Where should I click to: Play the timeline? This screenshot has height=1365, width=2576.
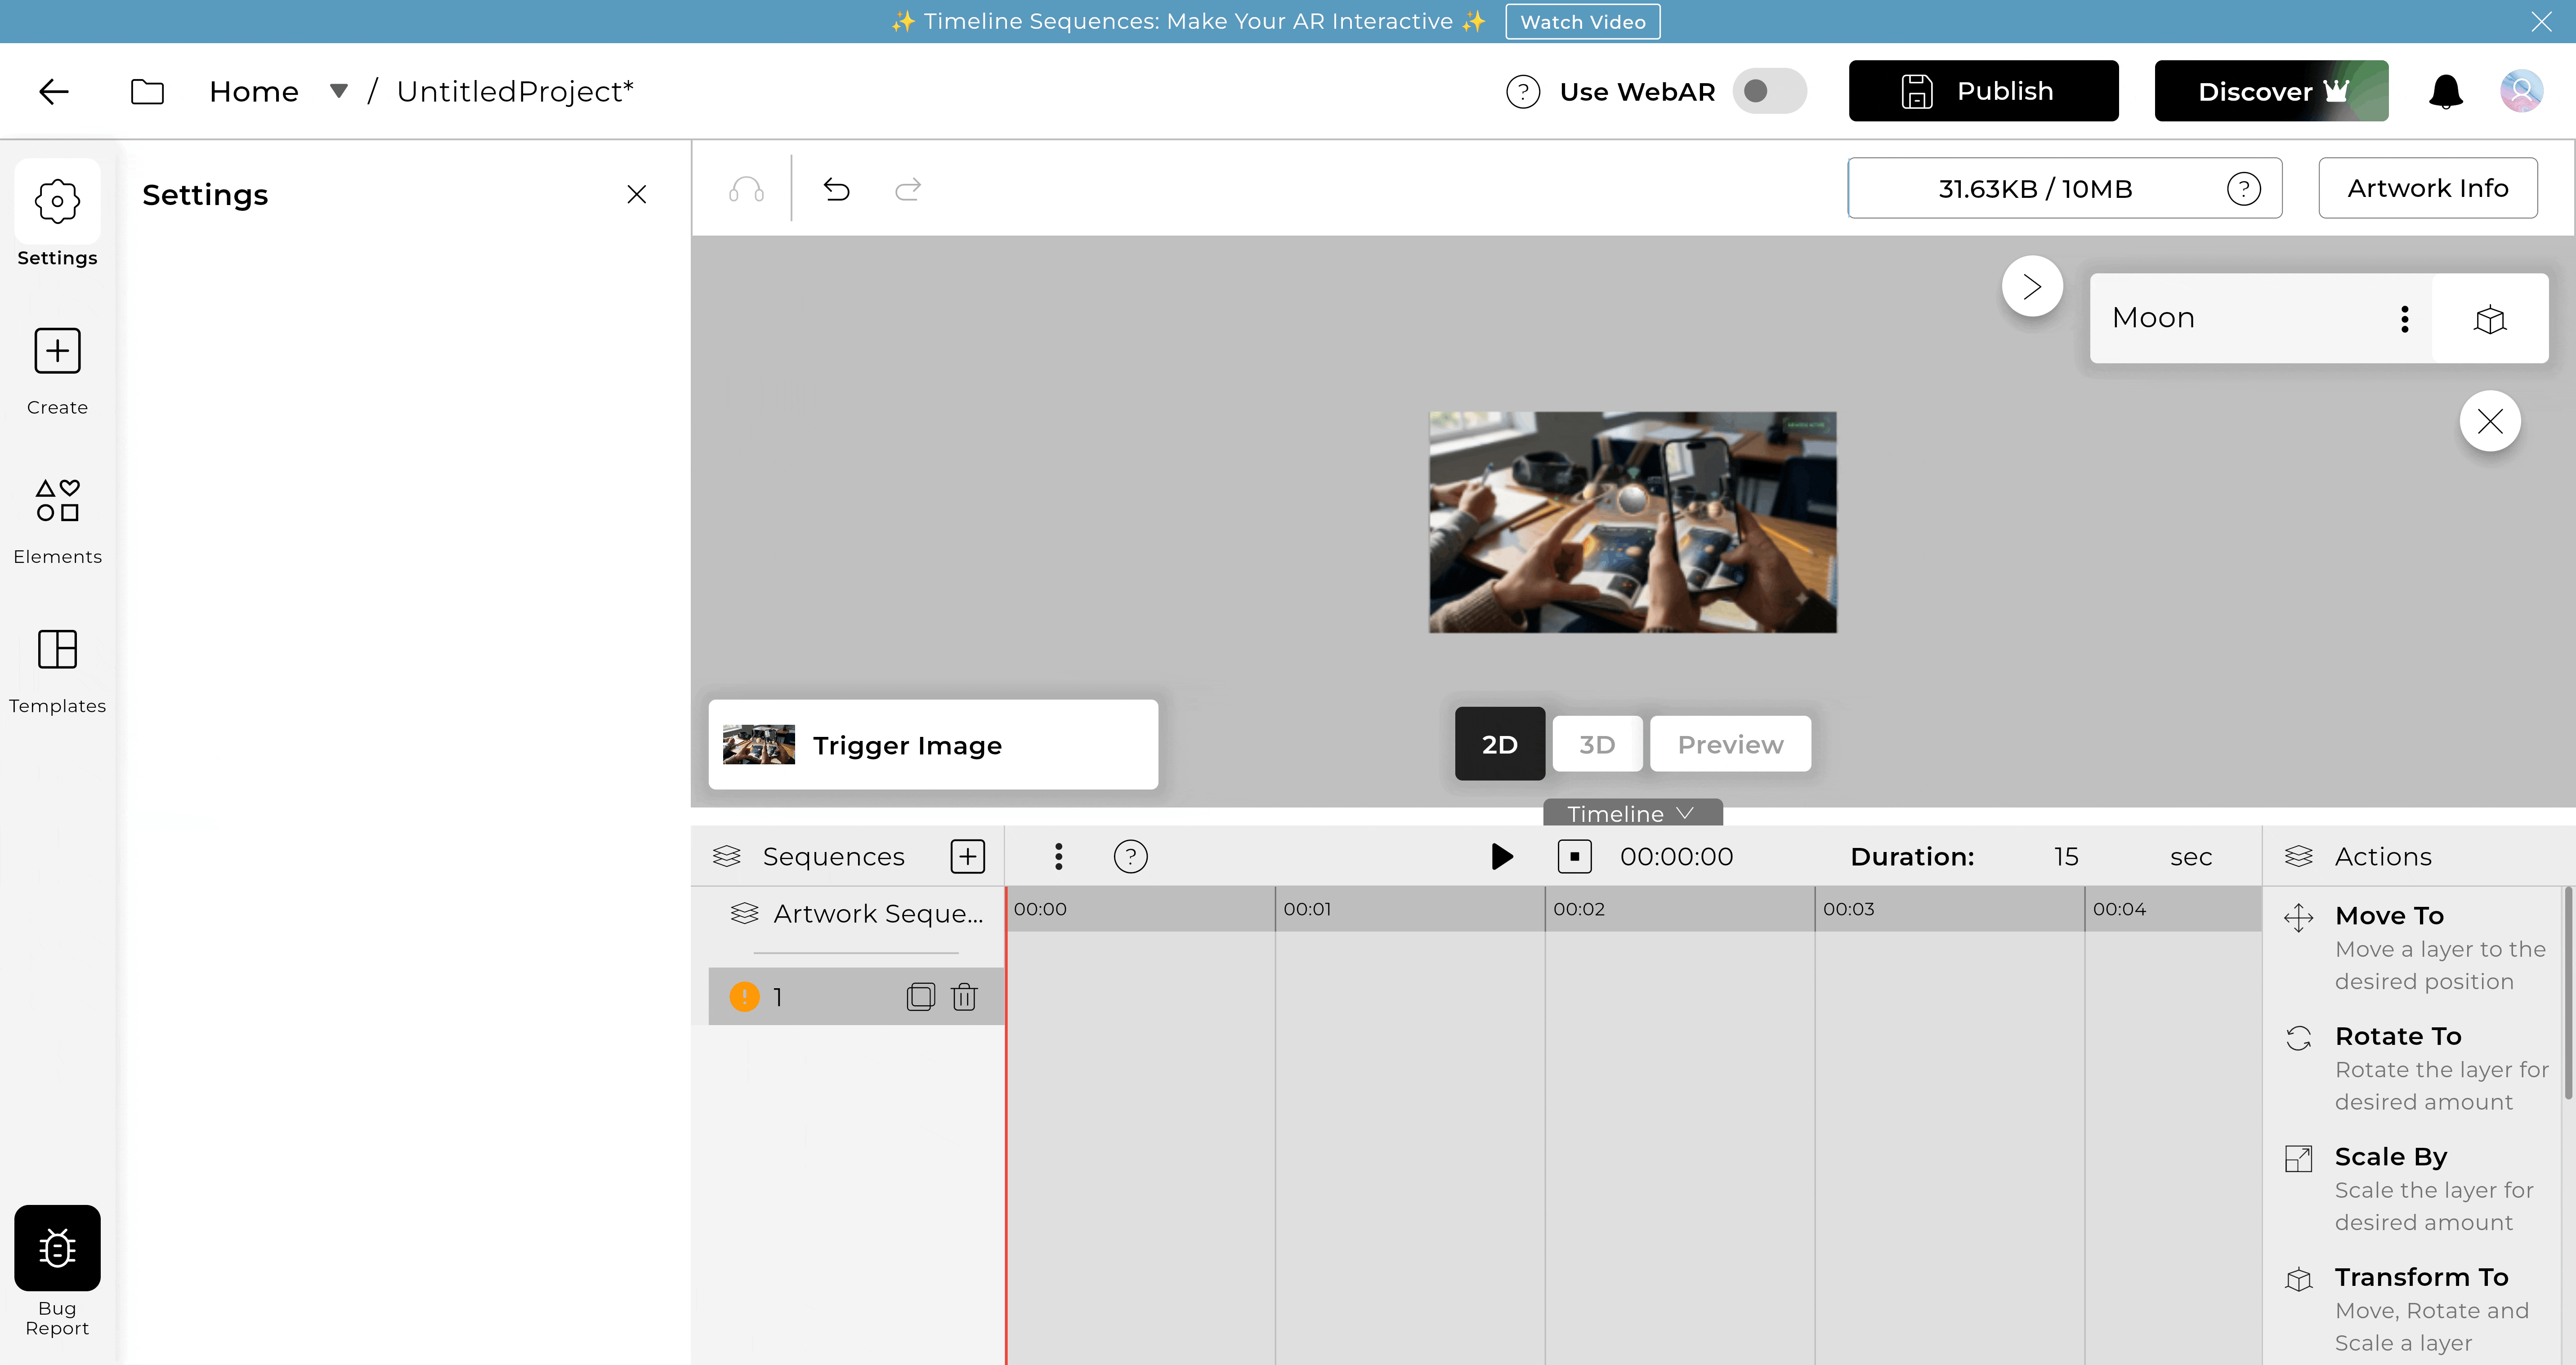click(x=1501, y=856)
